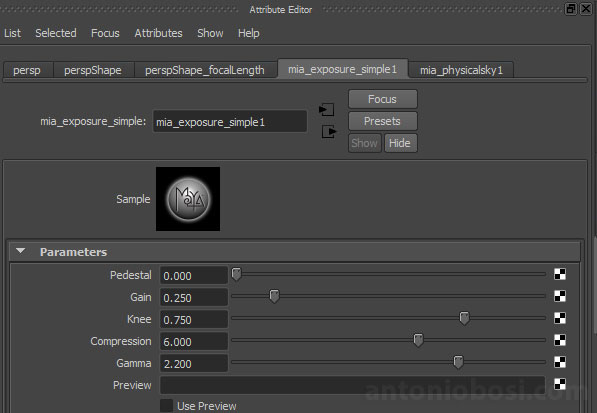Click the Maya sample swatch thumbnail

pos(188,199)
